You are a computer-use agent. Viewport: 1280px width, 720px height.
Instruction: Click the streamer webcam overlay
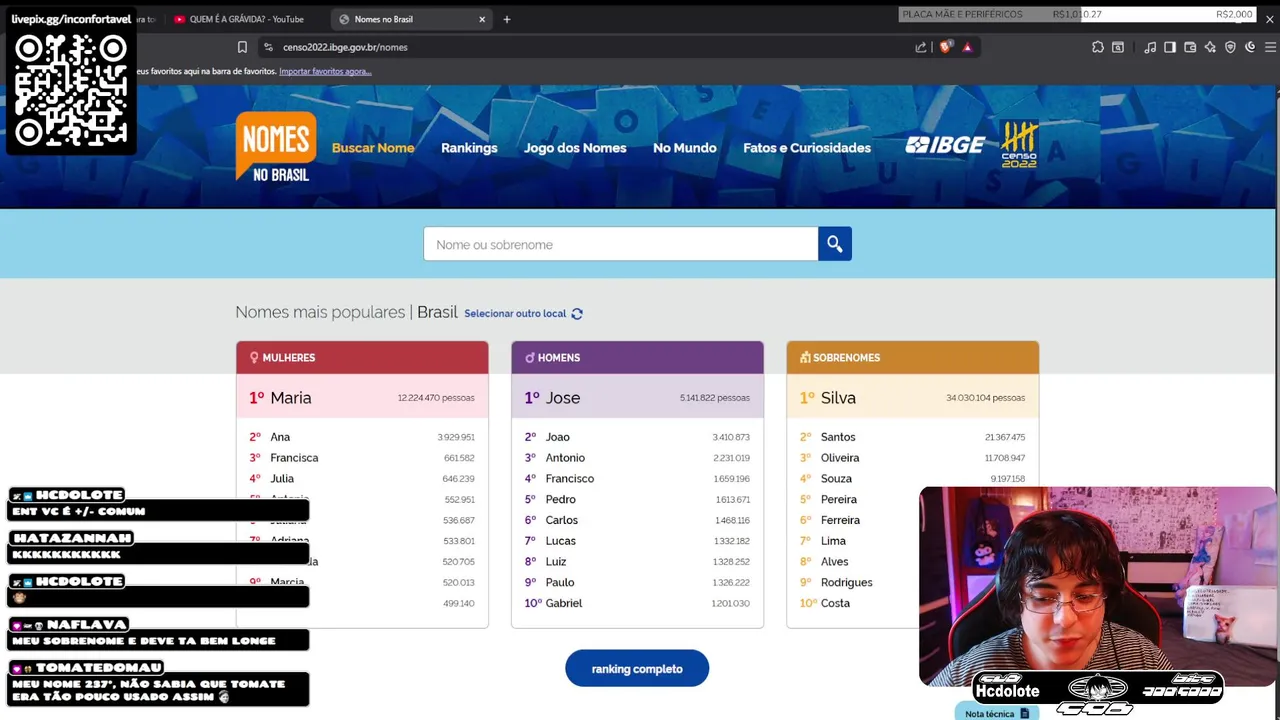point(1097,587)
